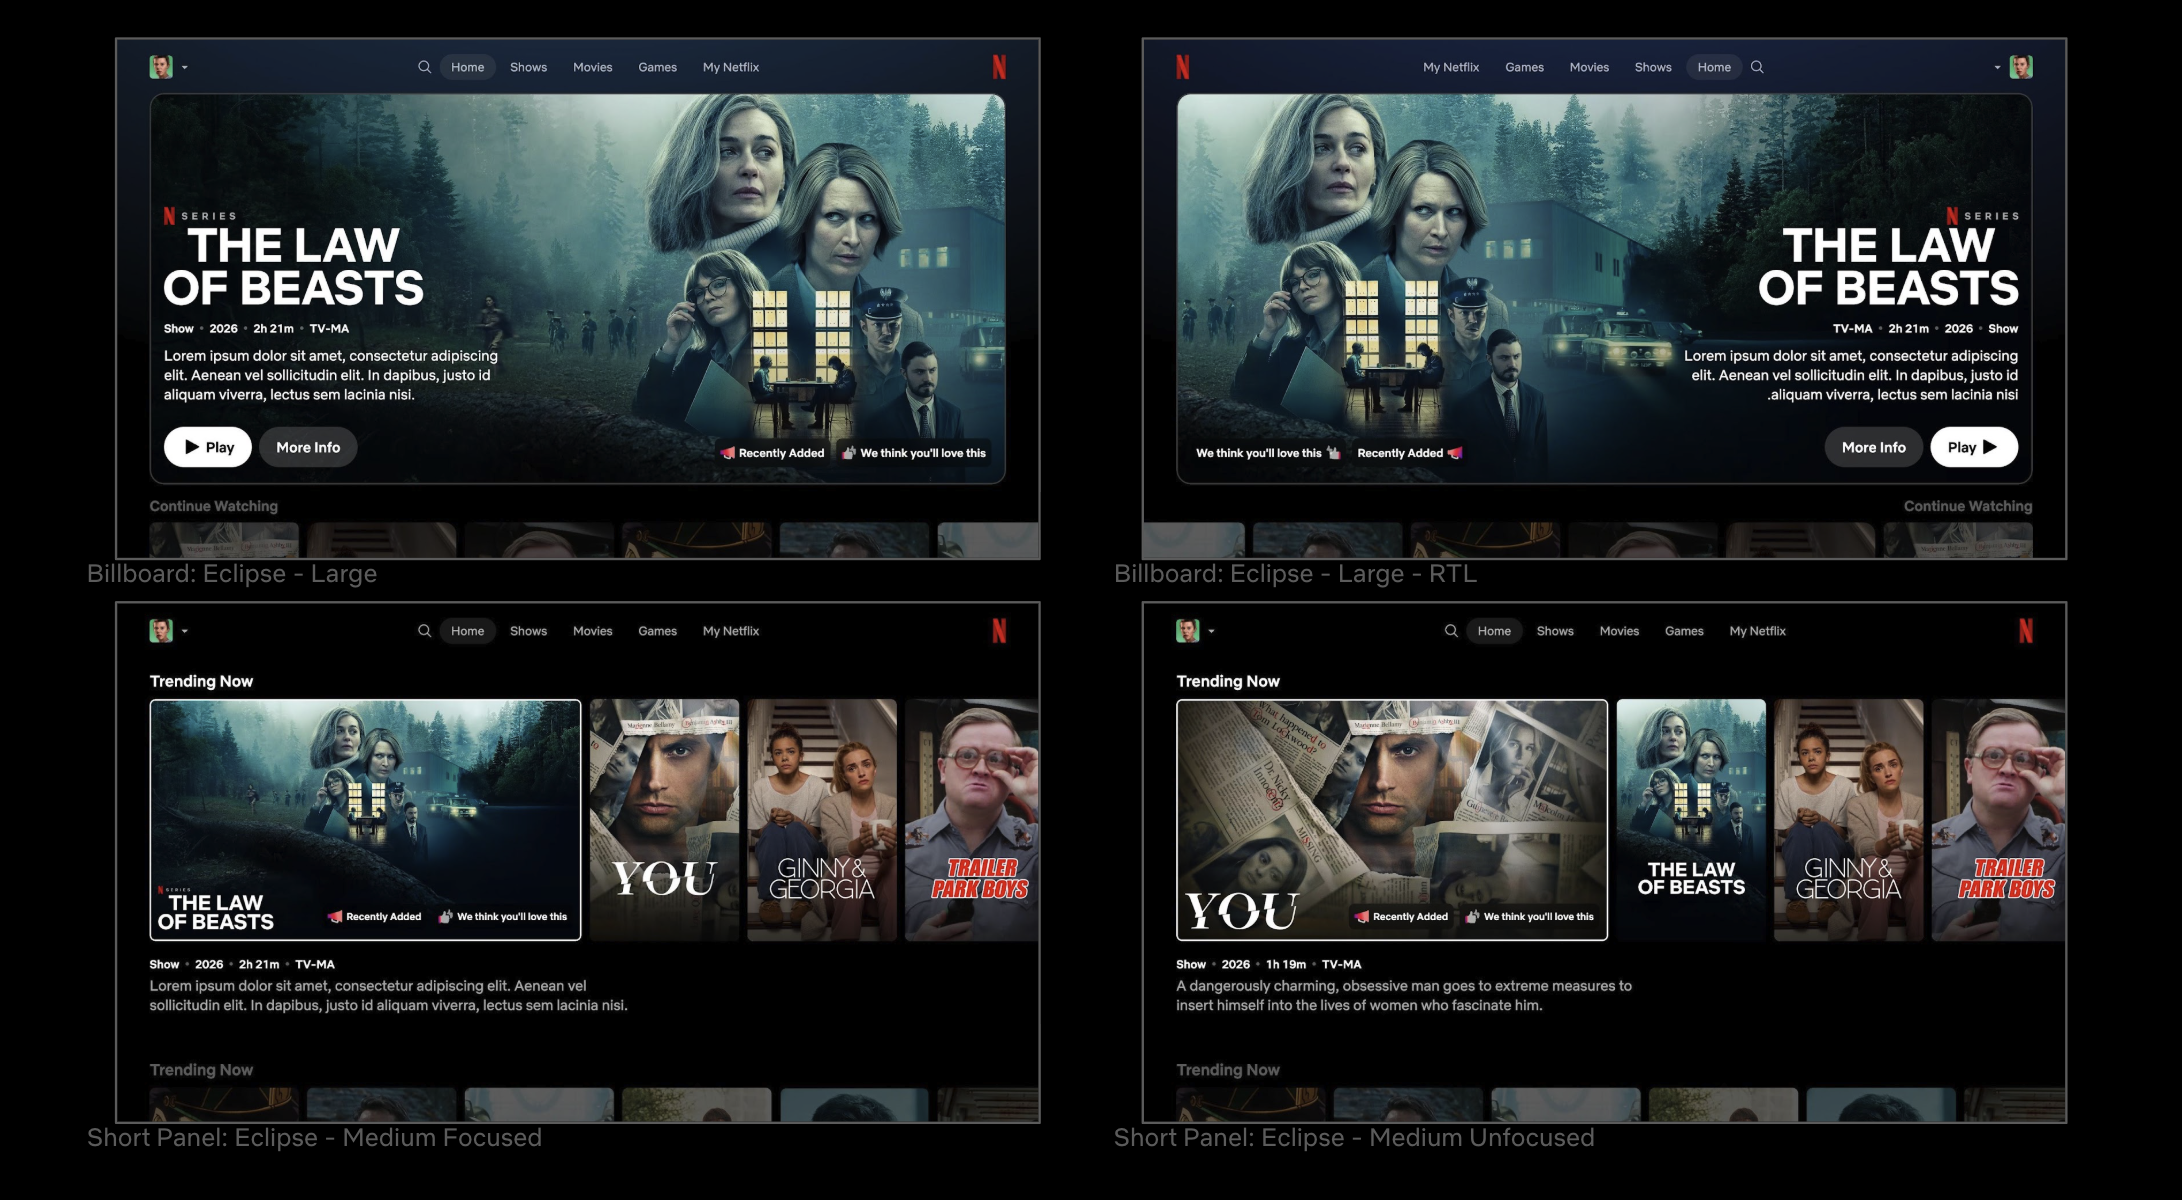
Task: Click search icon in Medium Focused panel
Action: (x=424, y=631)
